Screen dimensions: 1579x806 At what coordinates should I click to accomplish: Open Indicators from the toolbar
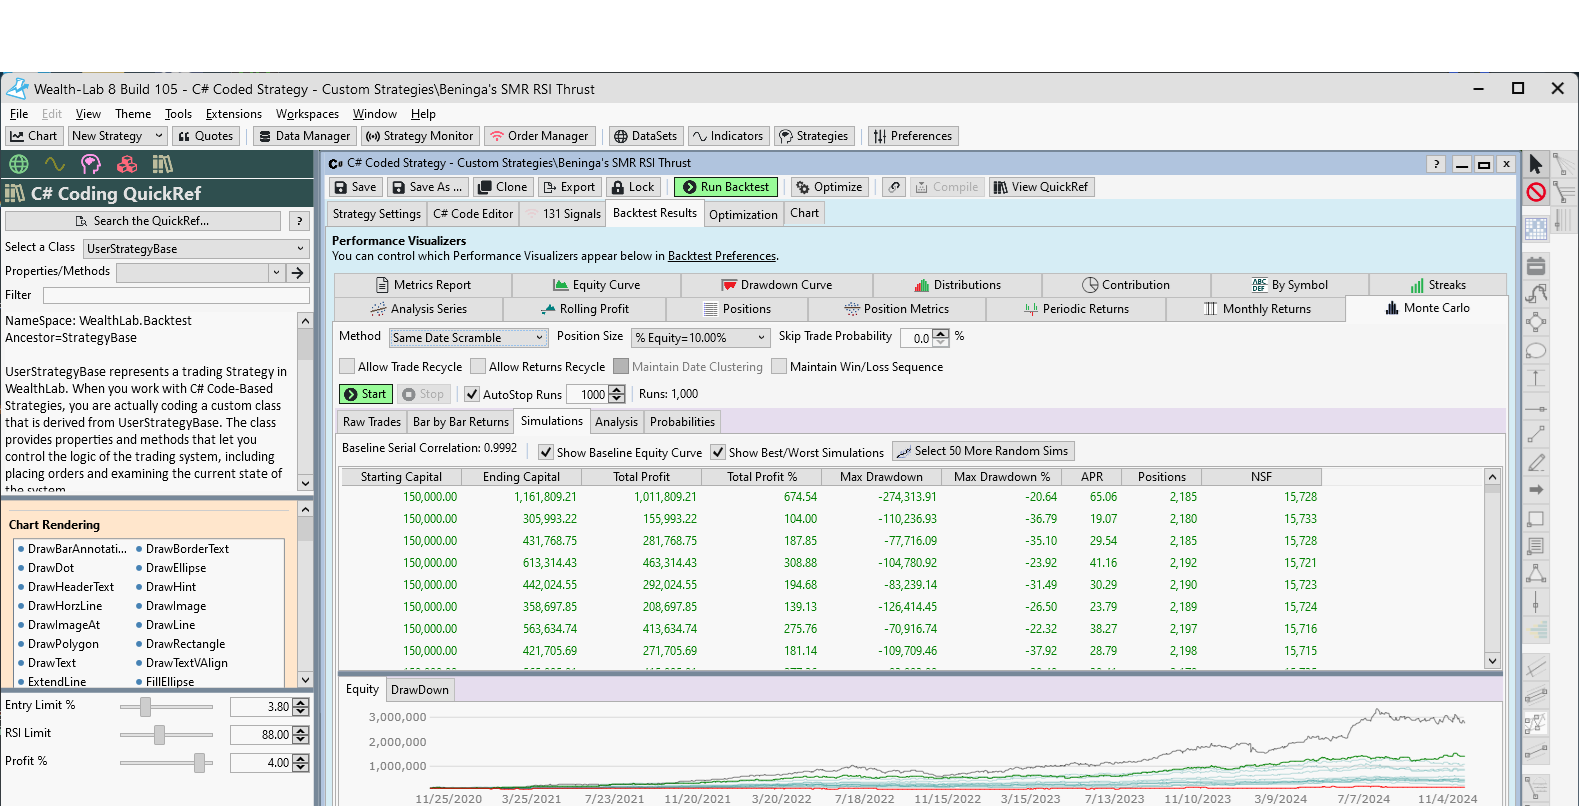point(727,136)
